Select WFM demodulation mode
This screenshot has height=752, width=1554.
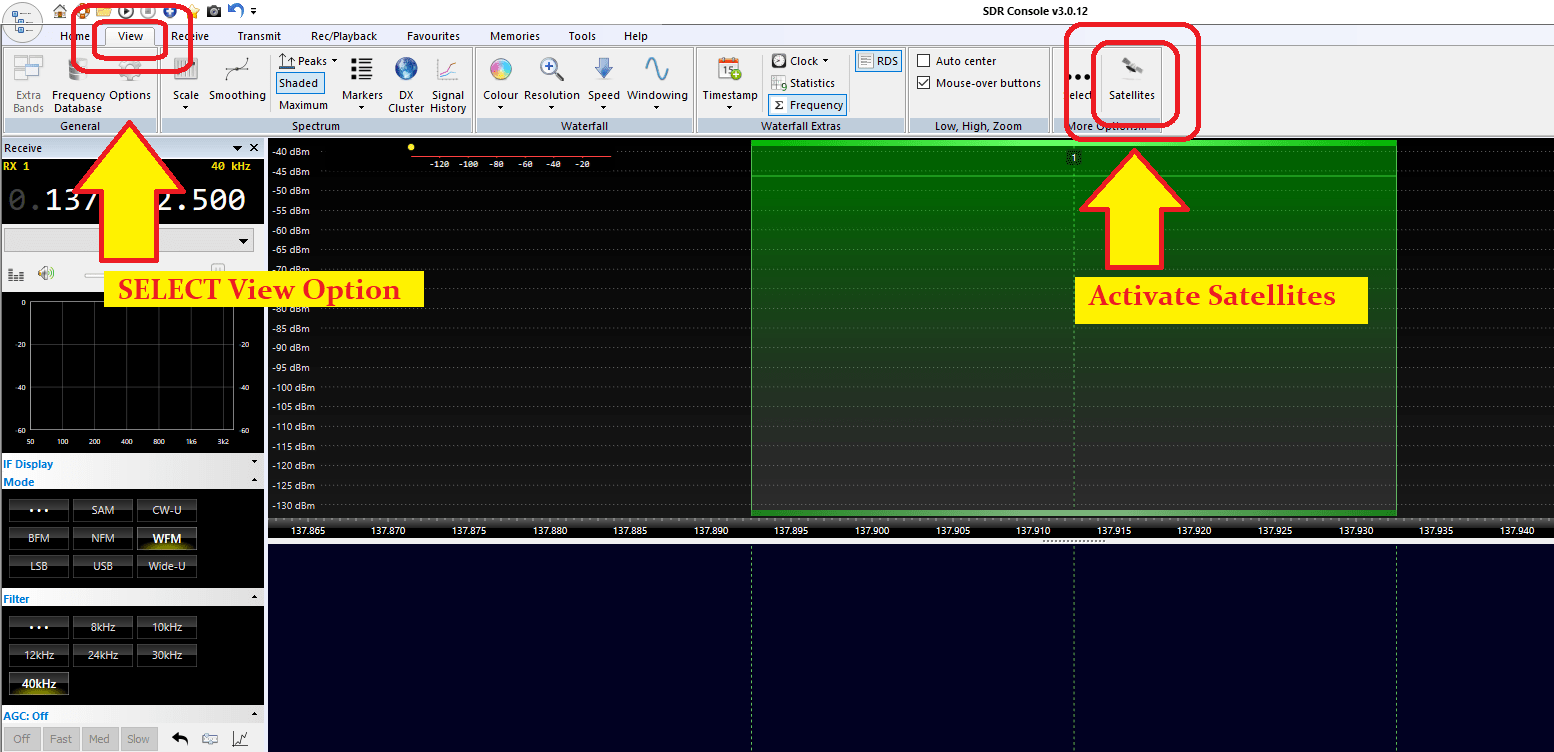166,538
